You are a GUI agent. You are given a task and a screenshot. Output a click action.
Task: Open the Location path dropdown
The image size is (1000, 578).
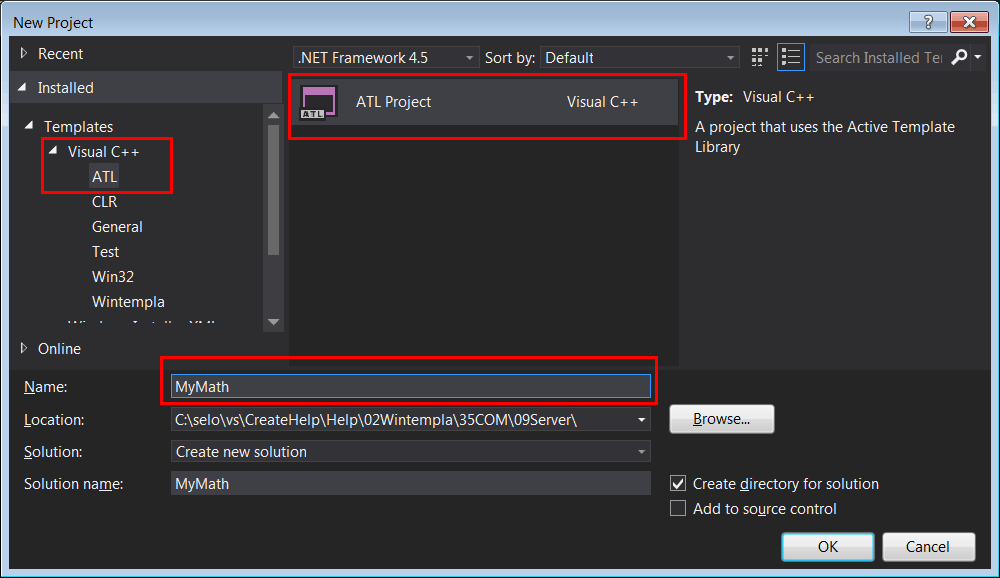pos(641,420)
